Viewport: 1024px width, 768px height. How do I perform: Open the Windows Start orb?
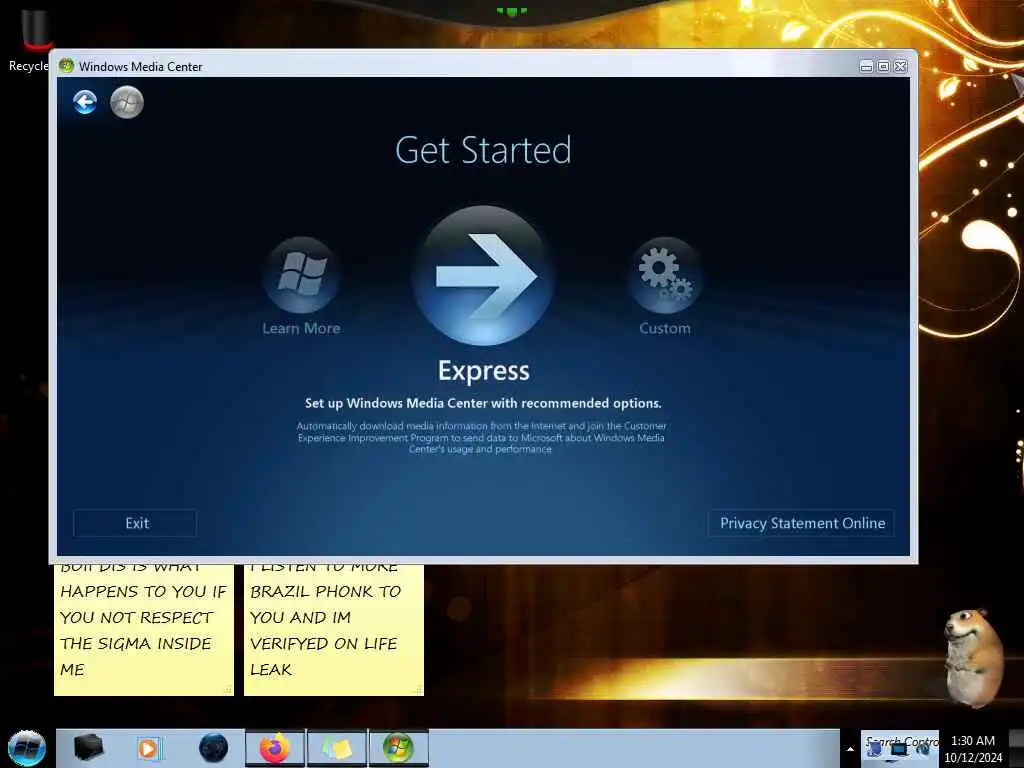[27, 748]
